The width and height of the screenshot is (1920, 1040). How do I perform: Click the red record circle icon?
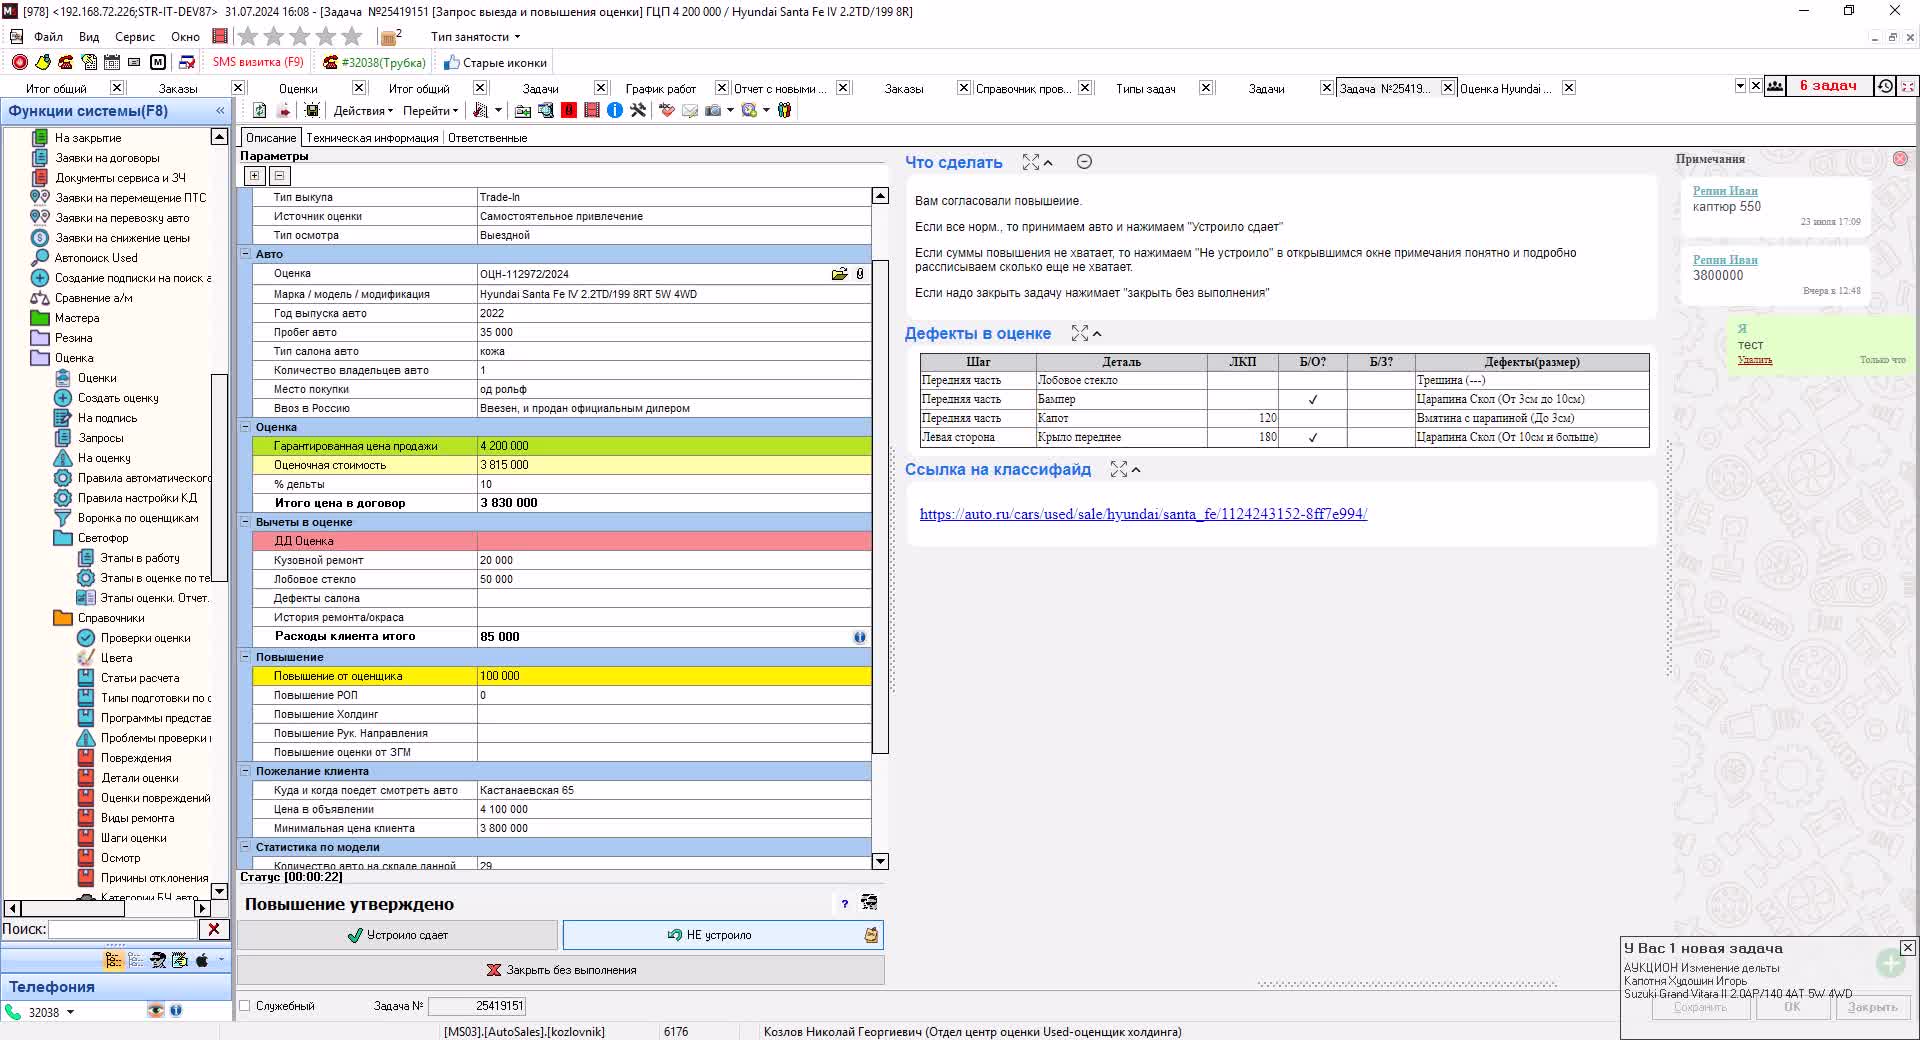coord(19,62)
